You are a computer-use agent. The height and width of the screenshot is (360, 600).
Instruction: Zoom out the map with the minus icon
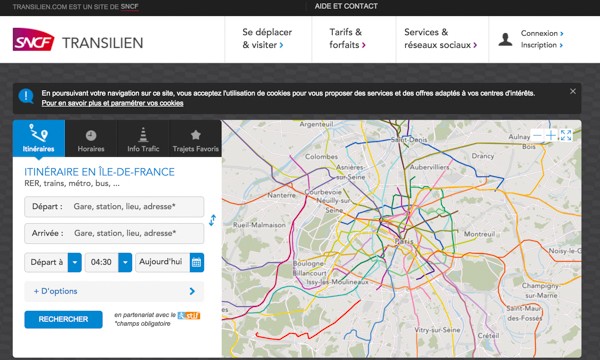click(537, 135)
